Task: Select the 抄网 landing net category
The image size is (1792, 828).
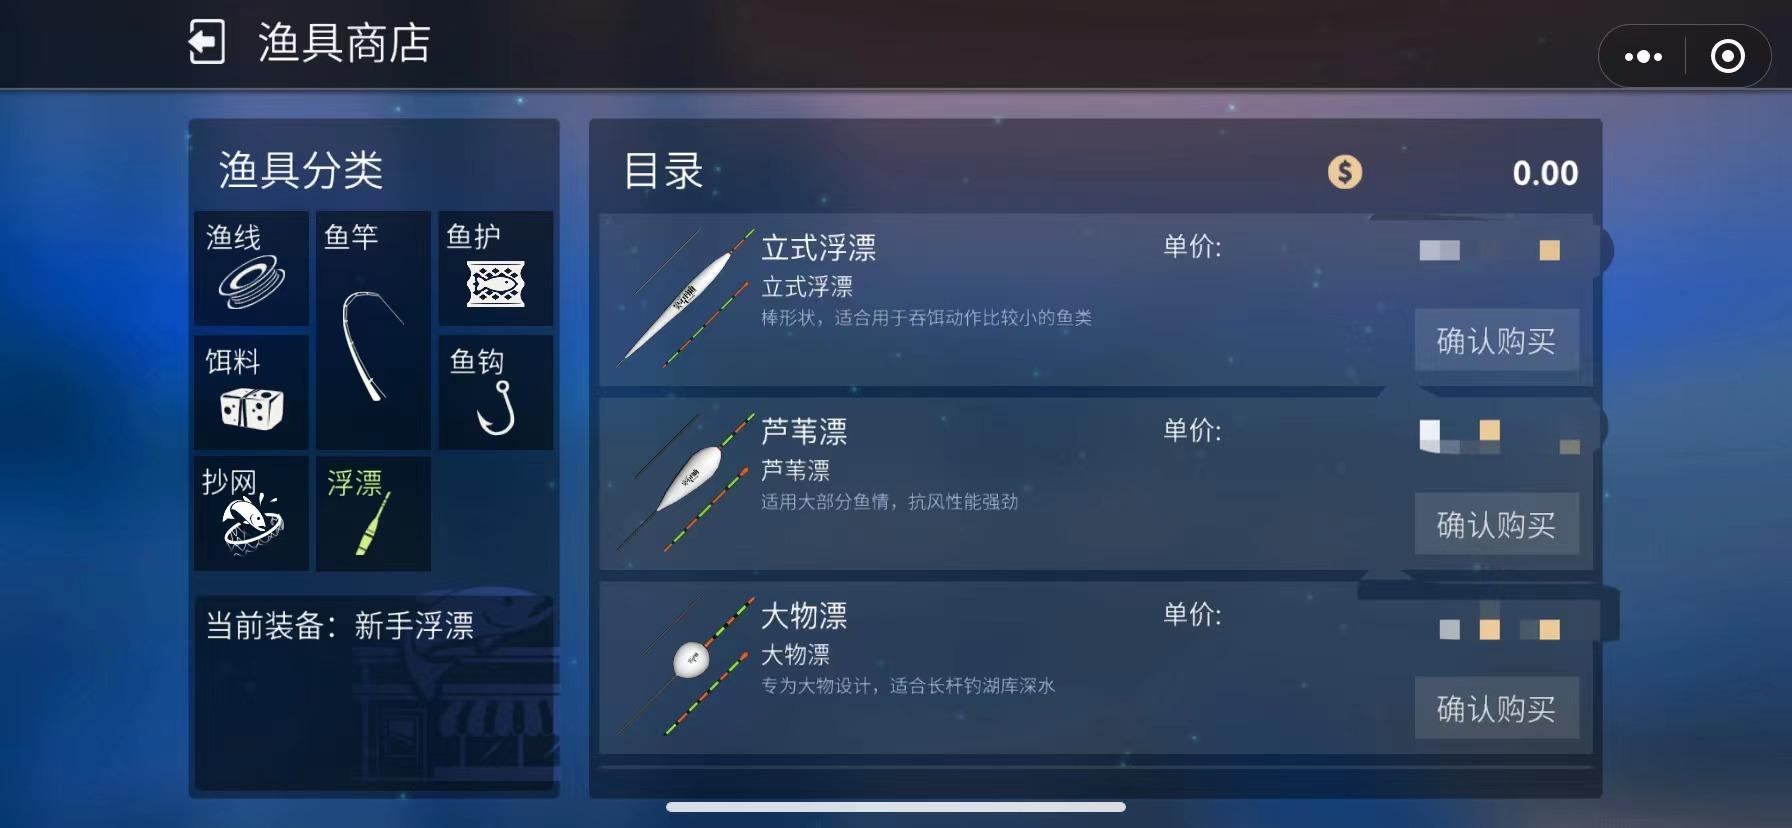Action: point(251,514)
